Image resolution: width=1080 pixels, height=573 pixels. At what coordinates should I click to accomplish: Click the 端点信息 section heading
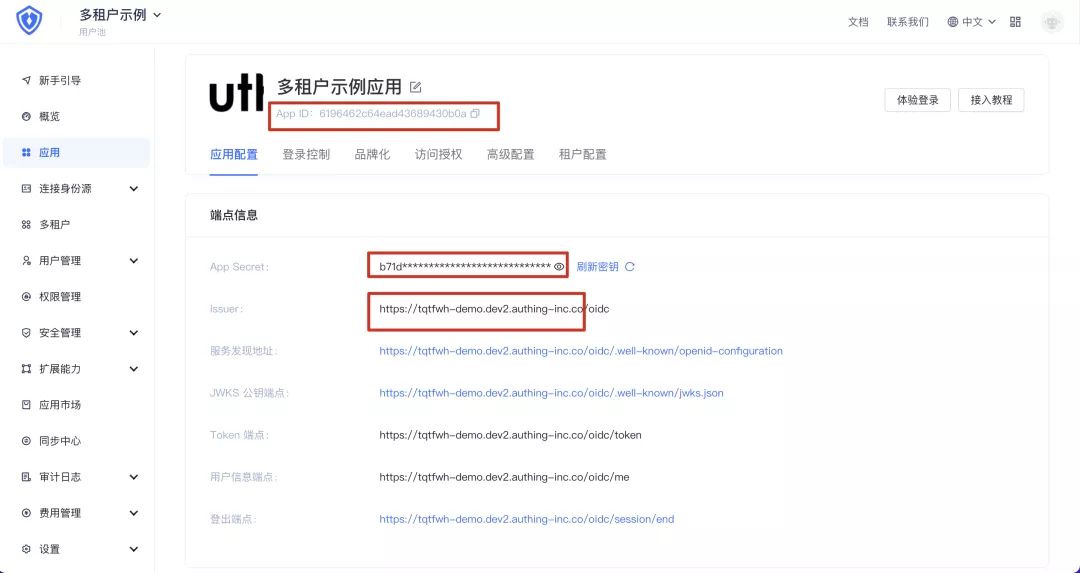tap(233, 215)
